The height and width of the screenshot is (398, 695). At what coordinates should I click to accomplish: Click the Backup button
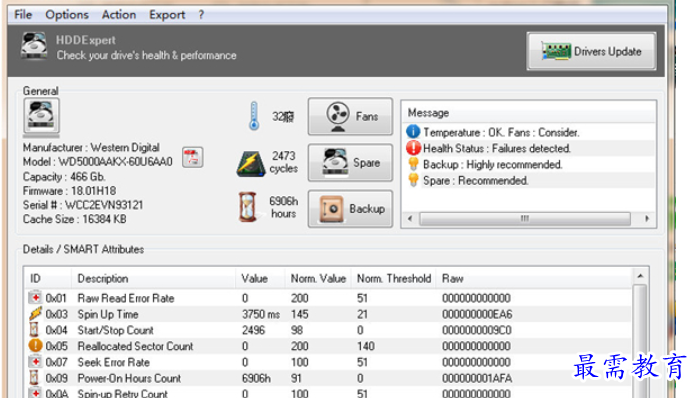pos(350,209)
